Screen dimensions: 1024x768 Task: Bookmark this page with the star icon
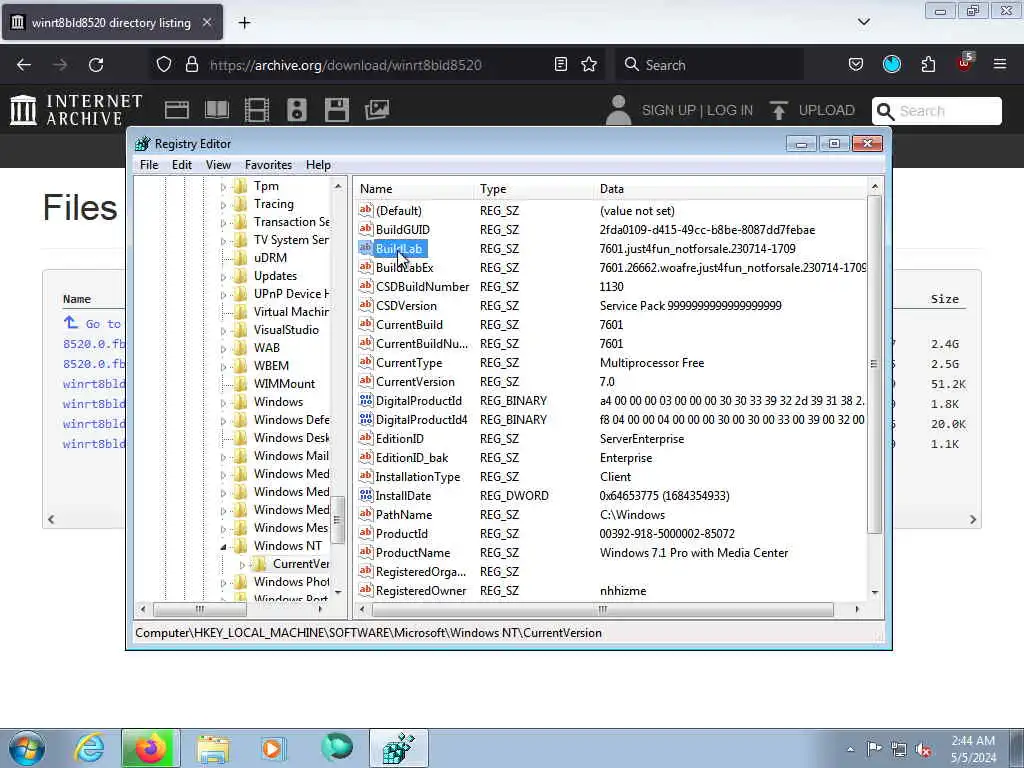coord(589,65)
